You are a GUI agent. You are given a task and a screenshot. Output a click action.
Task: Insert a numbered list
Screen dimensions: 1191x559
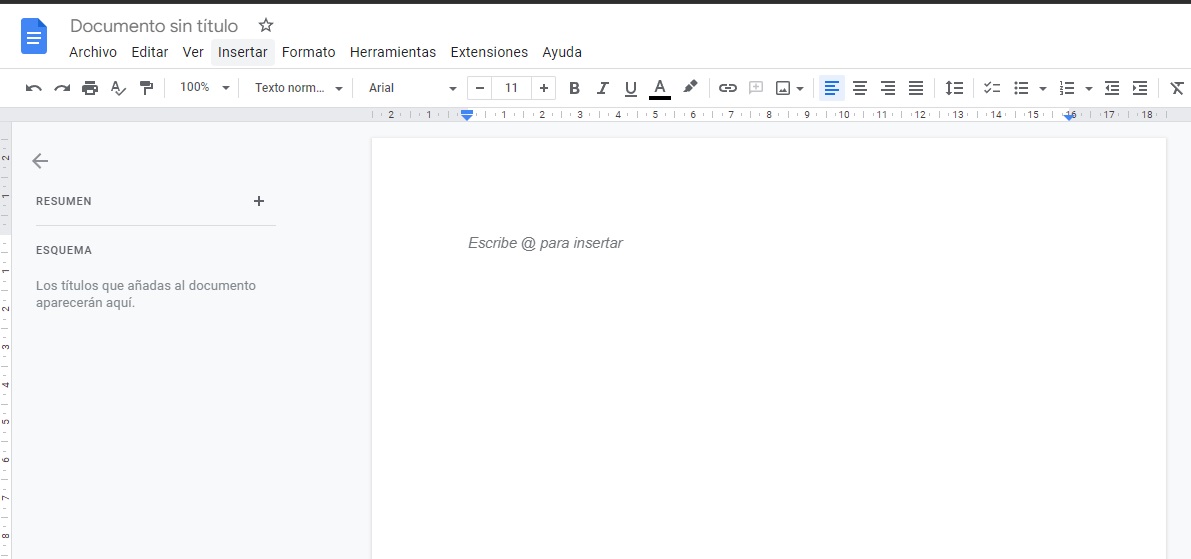click(1067, 88)
